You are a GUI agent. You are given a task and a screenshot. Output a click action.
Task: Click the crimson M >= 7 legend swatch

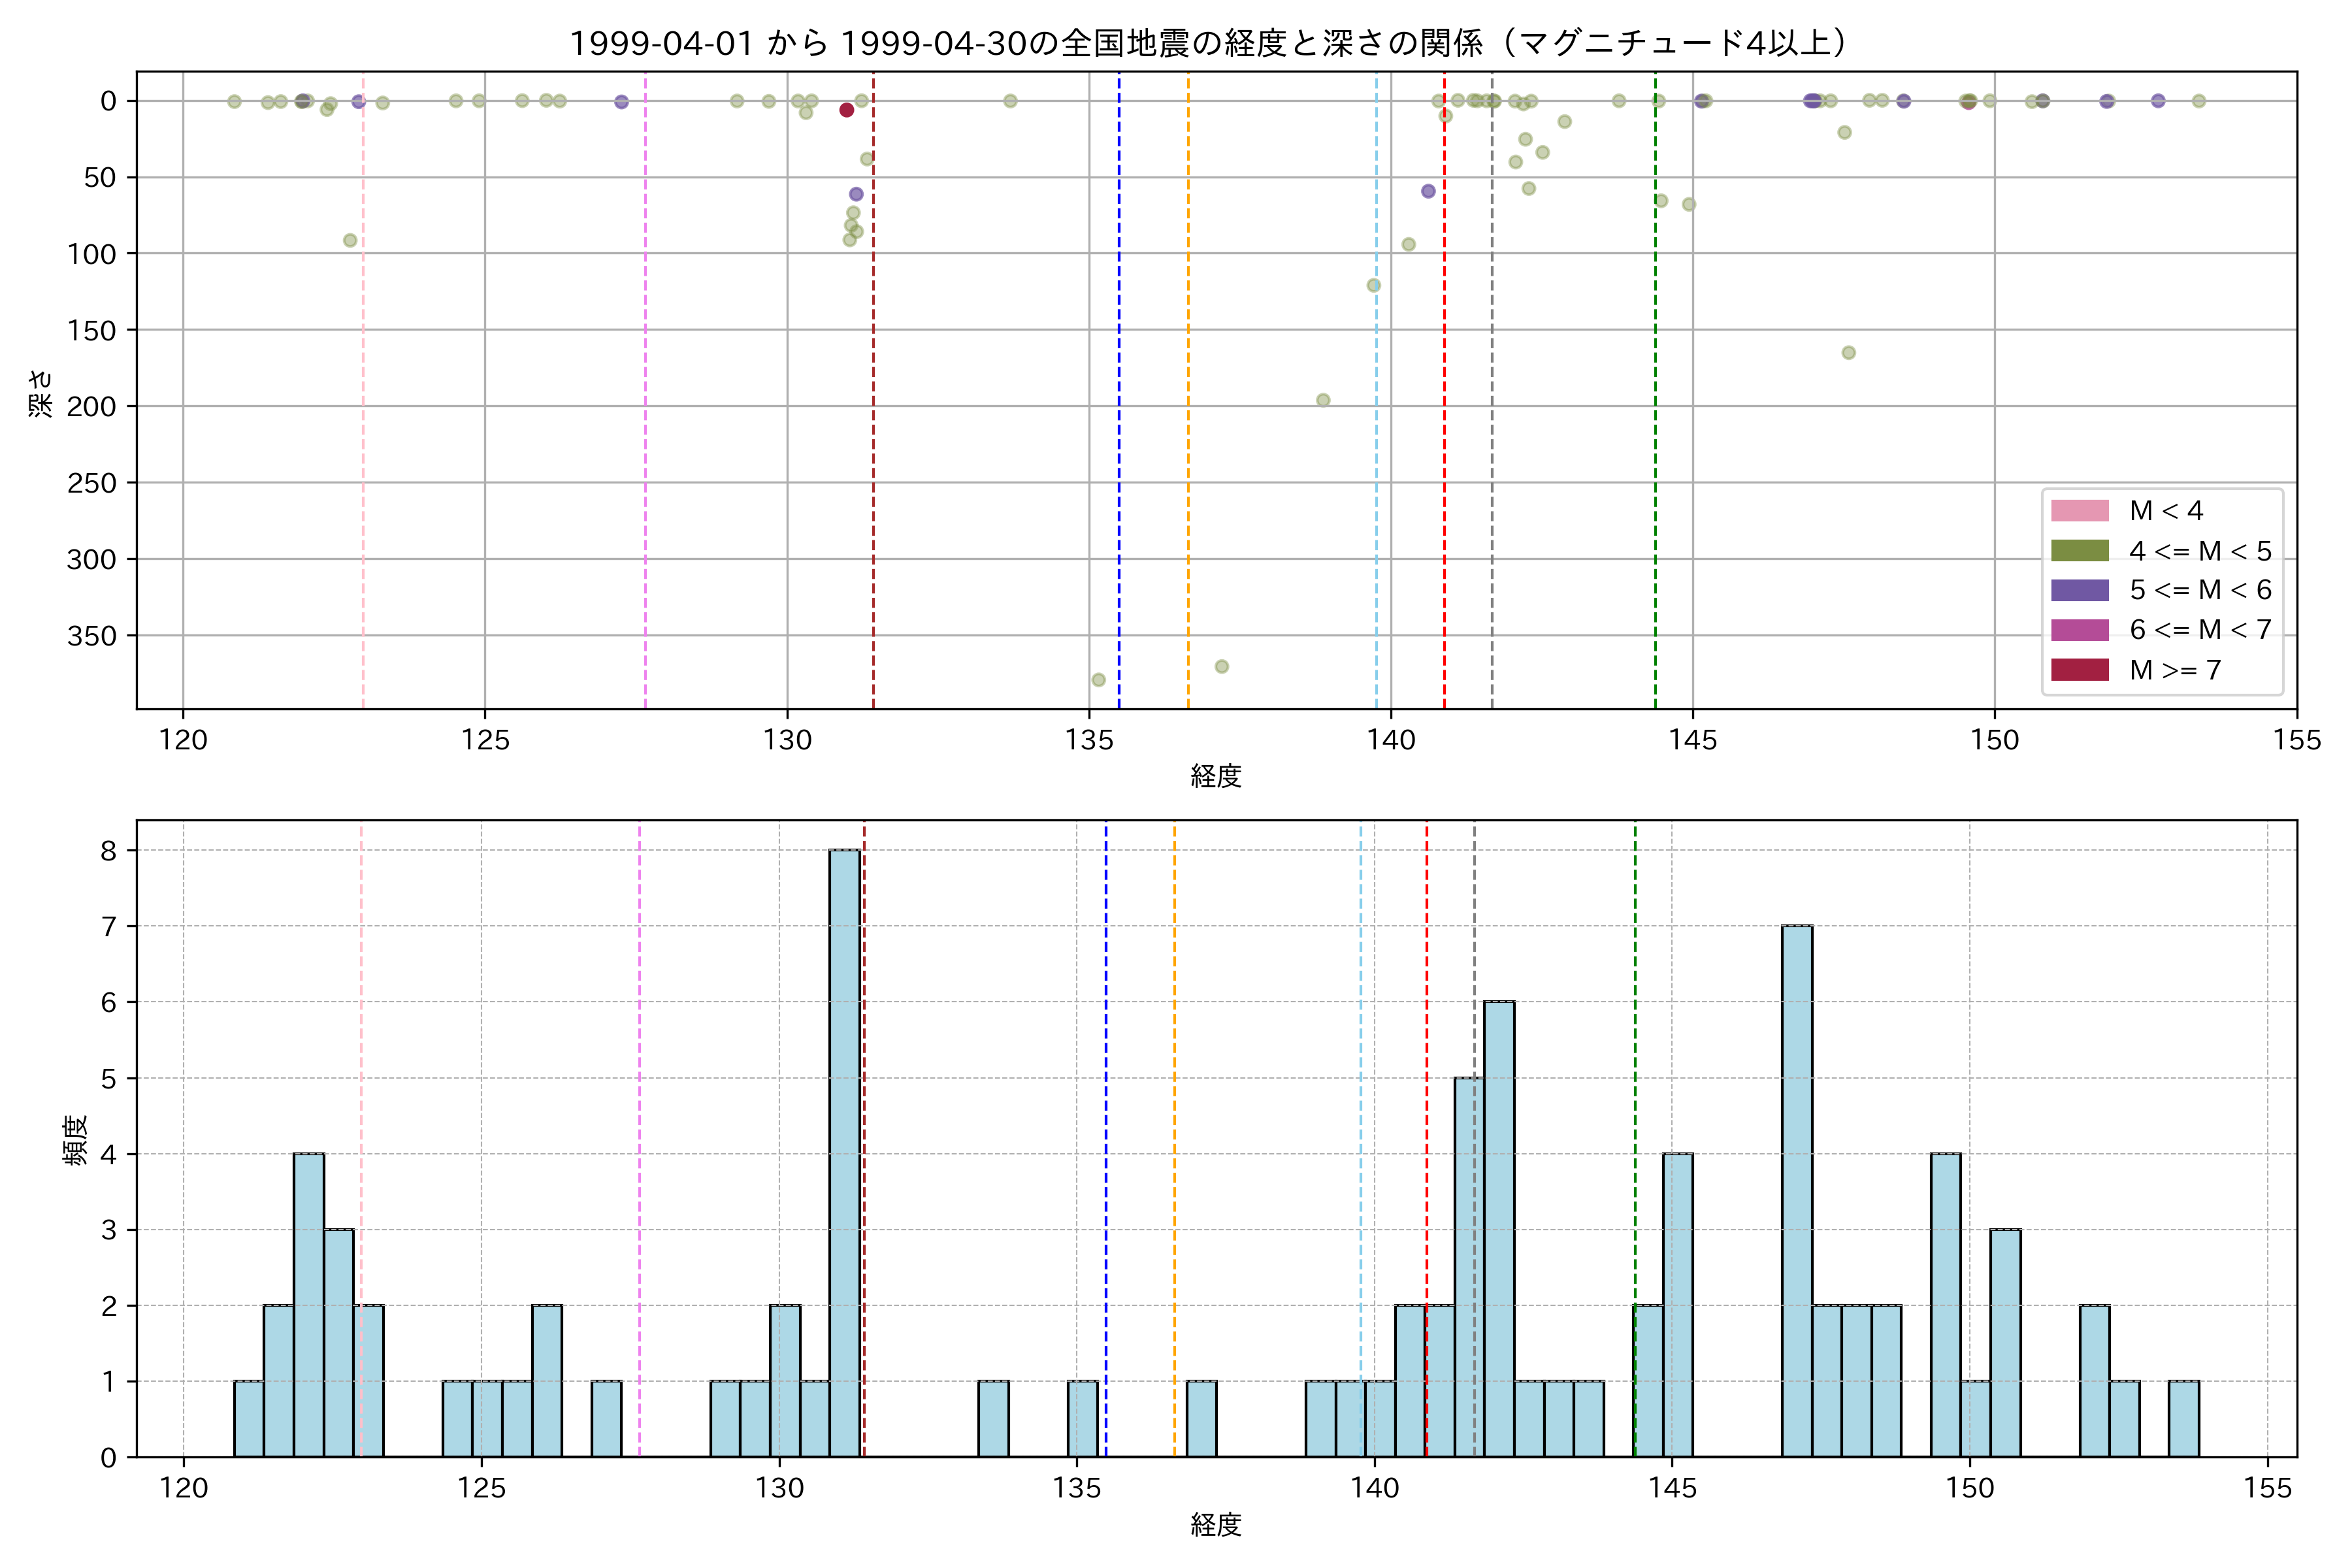pyautogui.click(x=2079, y=670)
